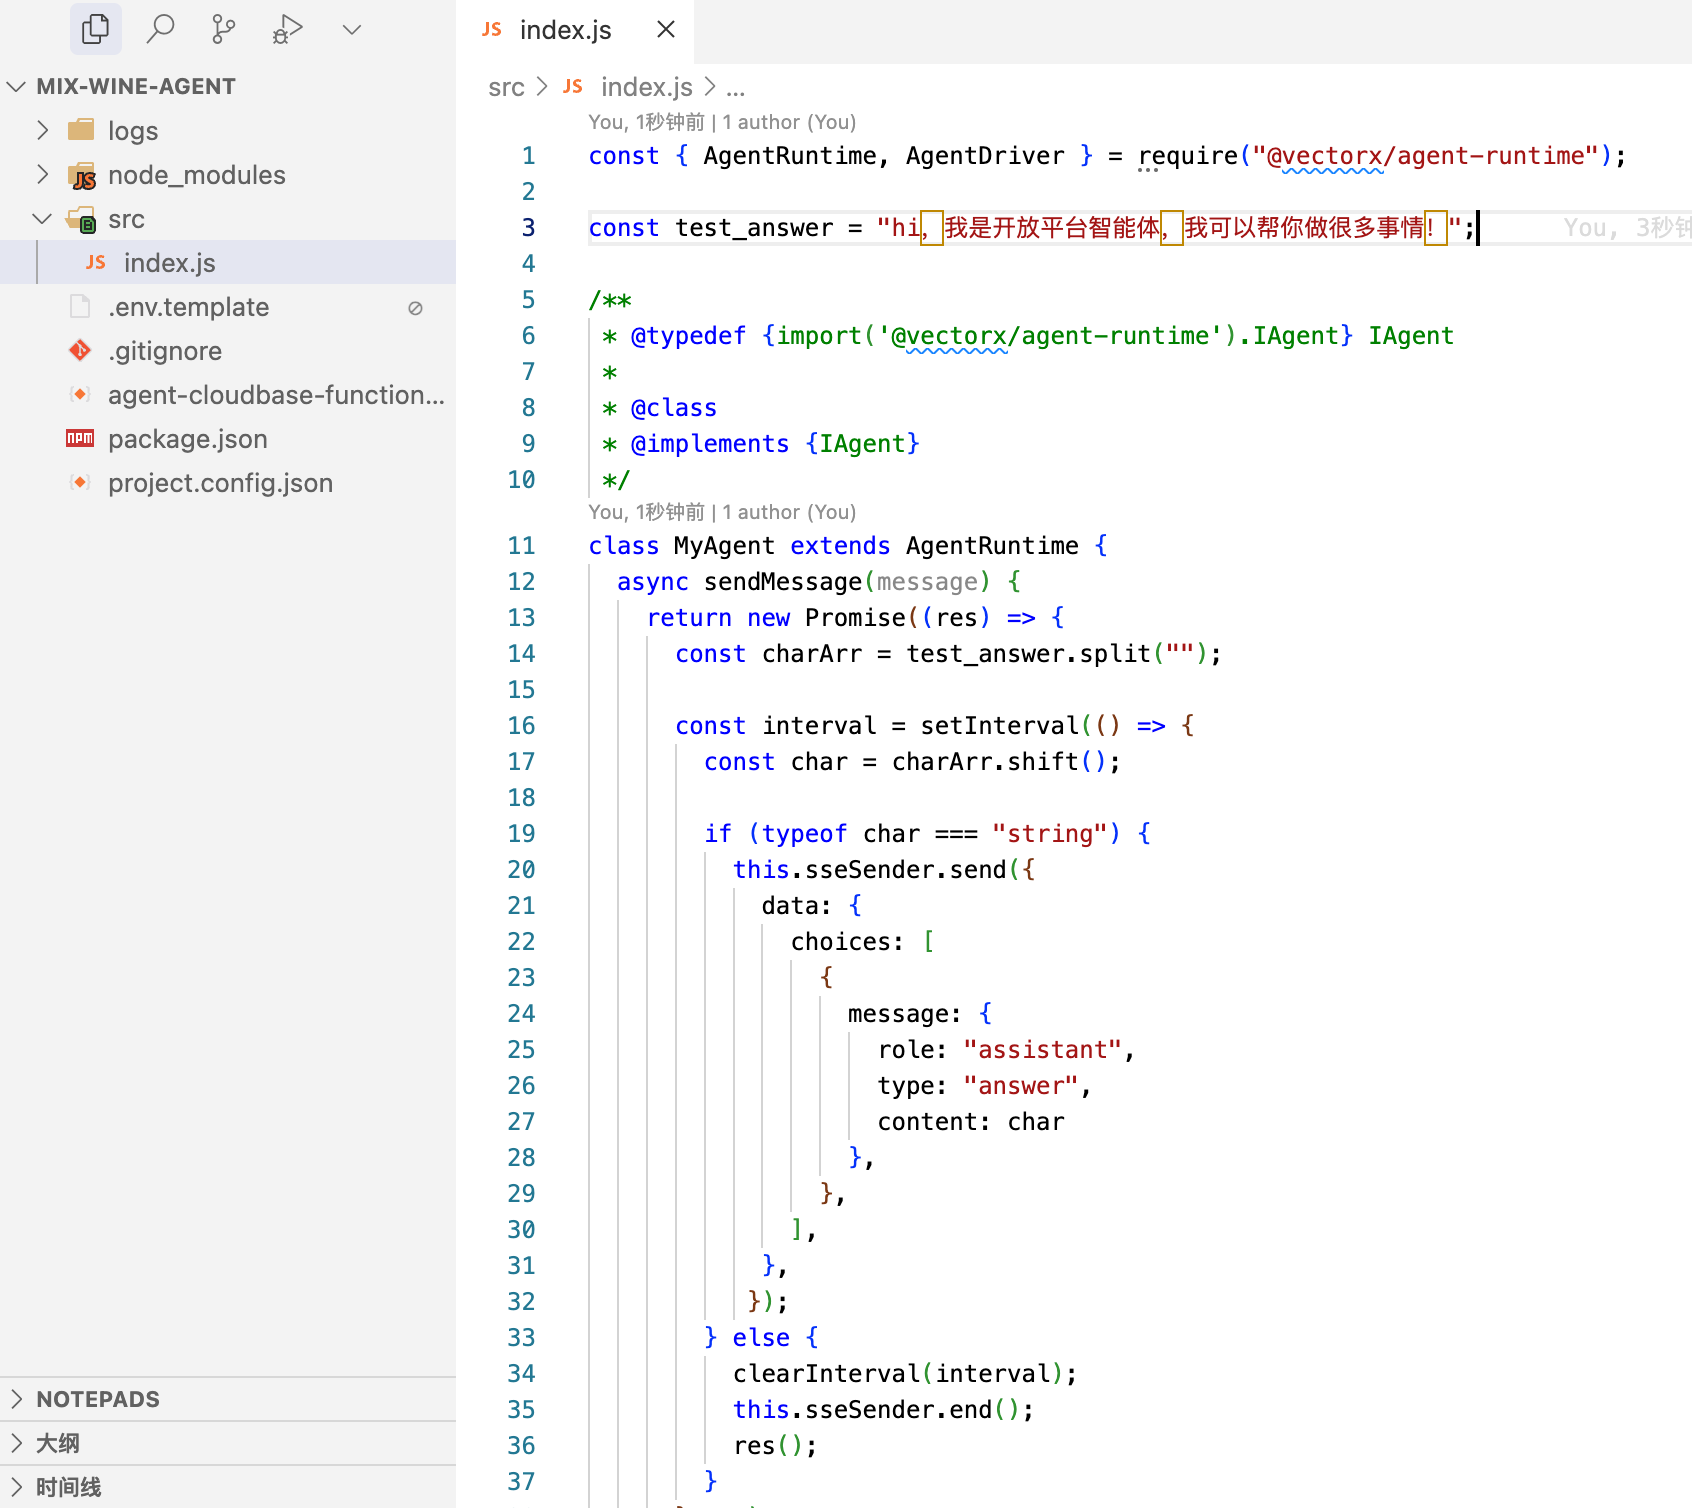Viewport: 1692px width, 1508px height.
Task: Click agent-cloudbase-function file icon
Action: pyautogui.click(x=80, y=394)
